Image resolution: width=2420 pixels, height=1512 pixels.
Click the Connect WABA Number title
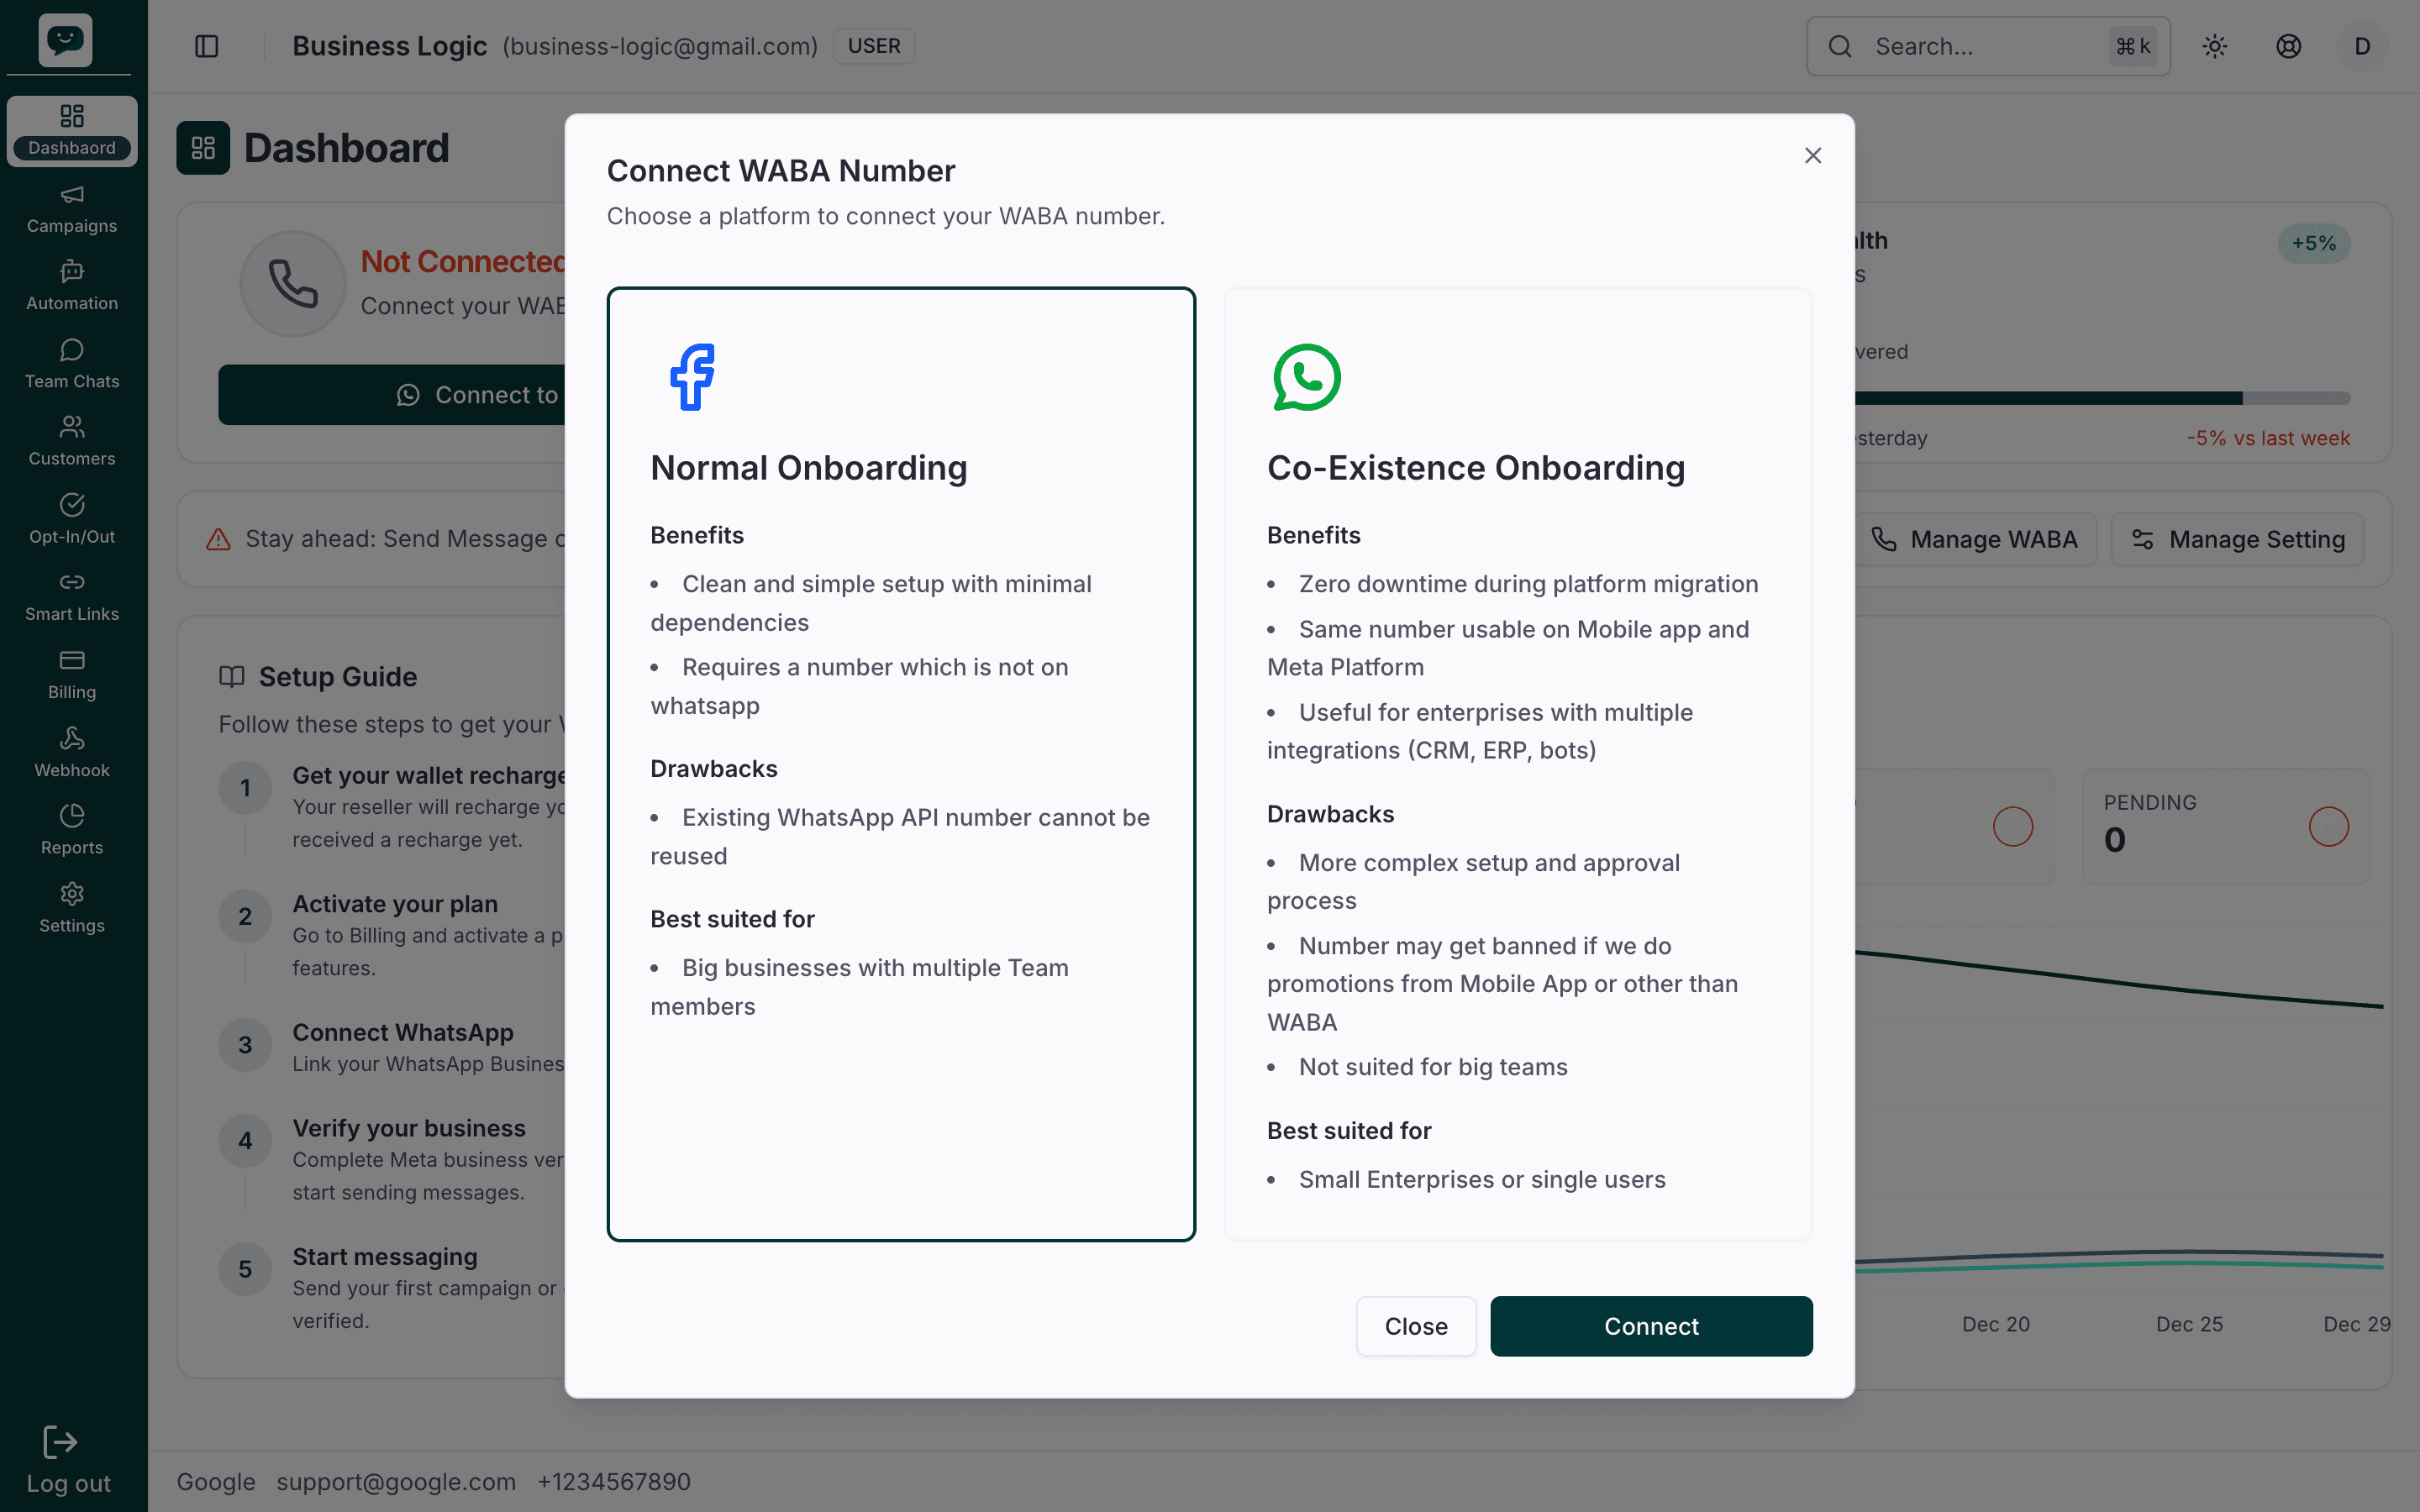point(781,171)
